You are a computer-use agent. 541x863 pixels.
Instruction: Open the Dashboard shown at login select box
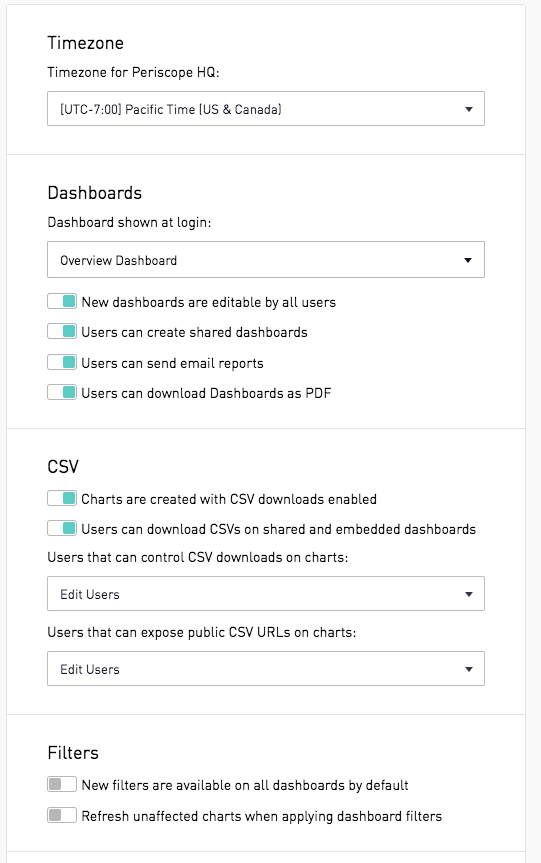[266, 260]
